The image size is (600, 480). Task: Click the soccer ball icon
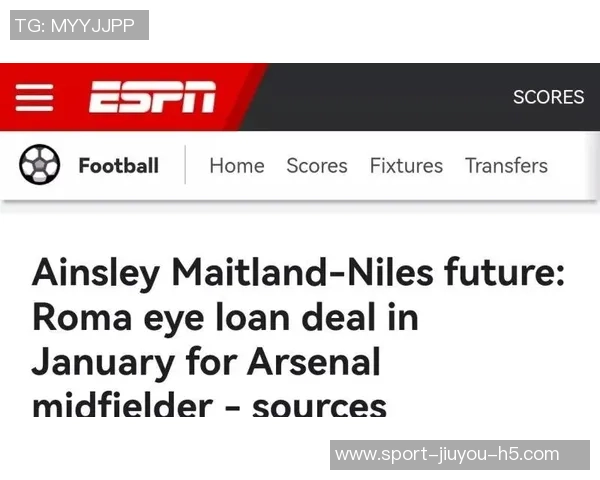(40, 165)
